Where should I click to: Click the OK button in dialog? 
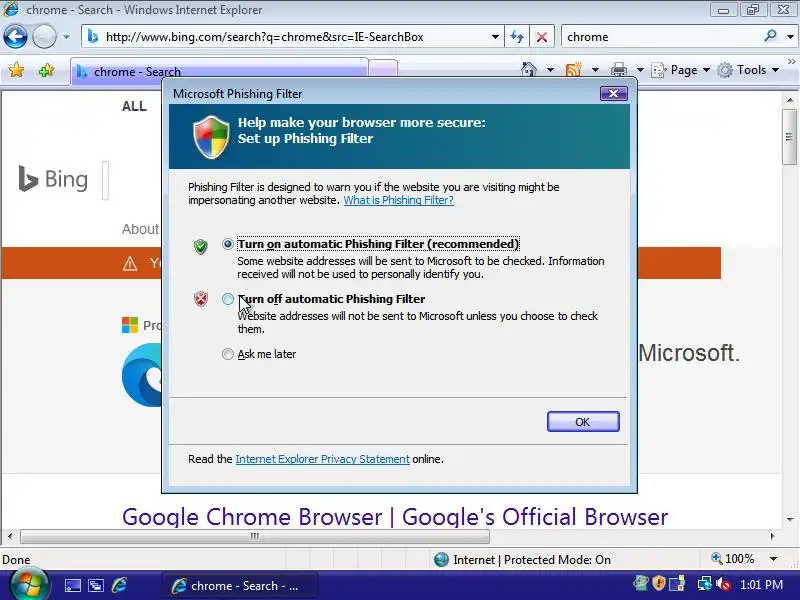(583, 421)
